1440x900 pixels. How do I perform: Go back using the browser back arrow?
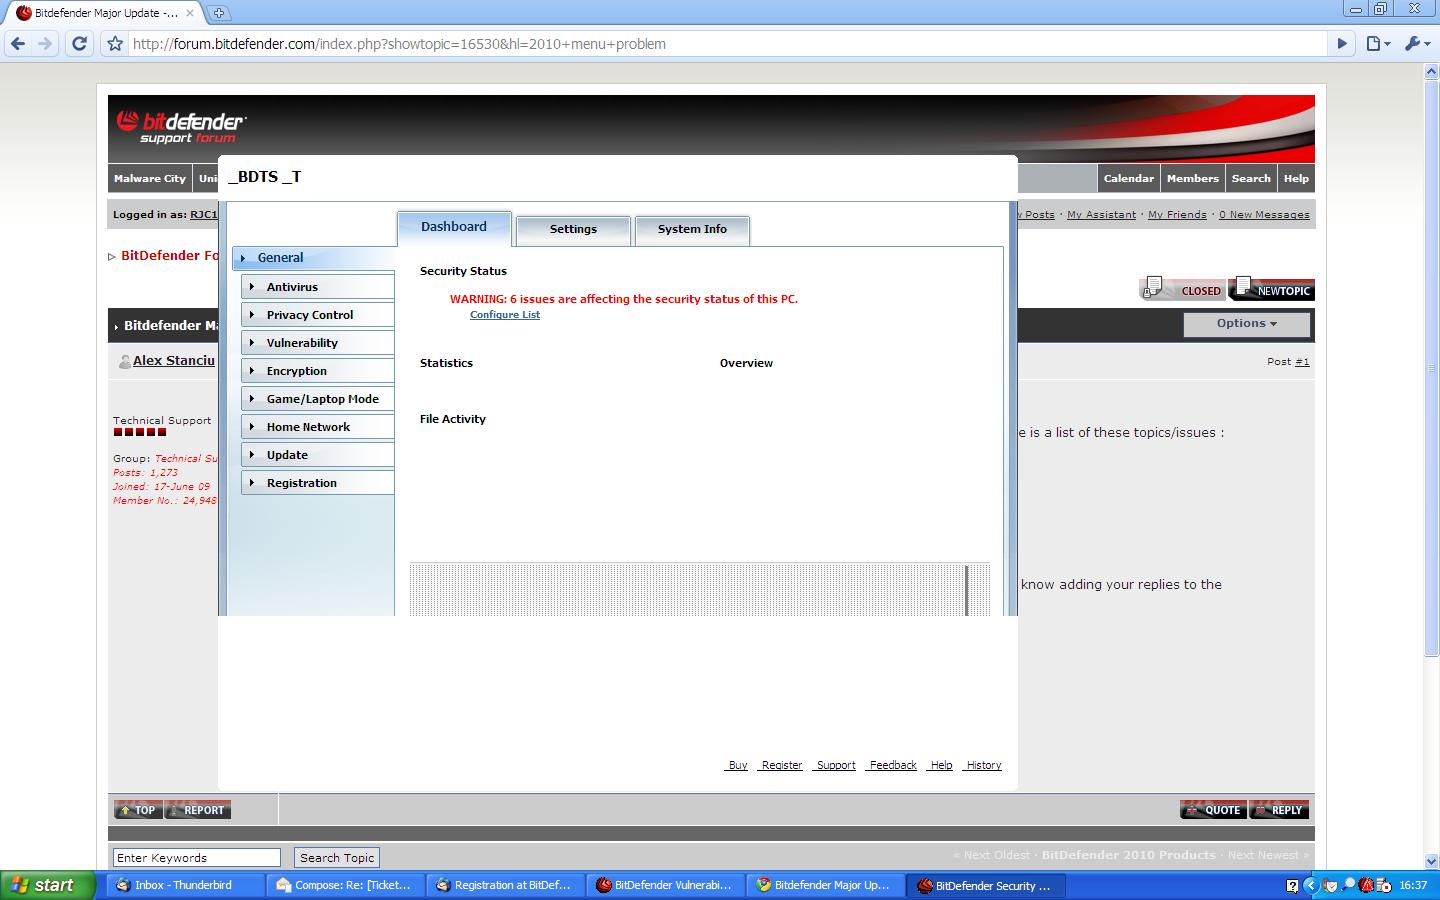click(x=17, y=43)
